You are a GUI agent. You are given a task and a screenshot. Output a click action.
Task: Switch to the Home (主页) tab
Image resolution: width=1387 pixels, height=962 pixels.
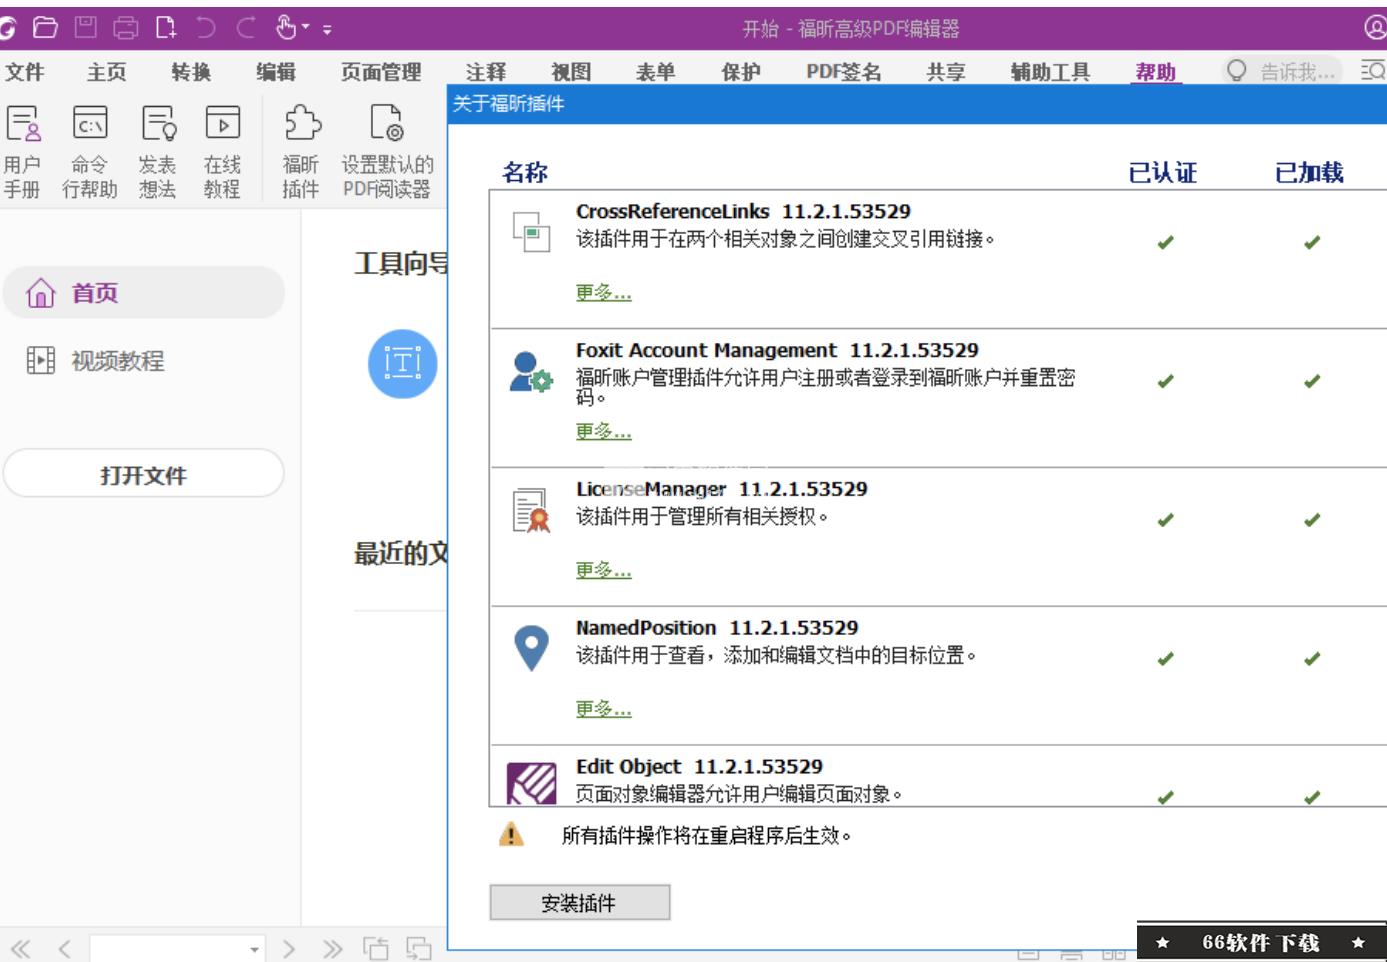tap(107, 72)
